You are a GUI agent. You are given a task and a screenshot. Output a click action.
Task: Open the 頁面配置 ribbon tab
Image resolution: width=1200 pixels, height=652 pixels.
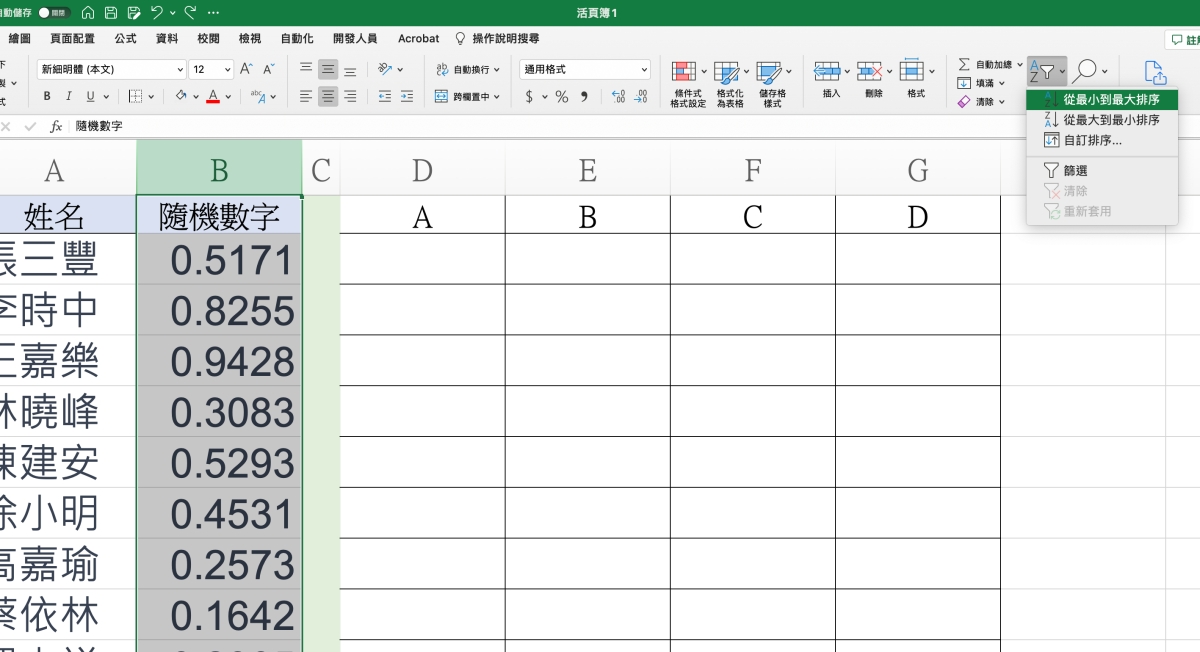click(x=72, y=38)
